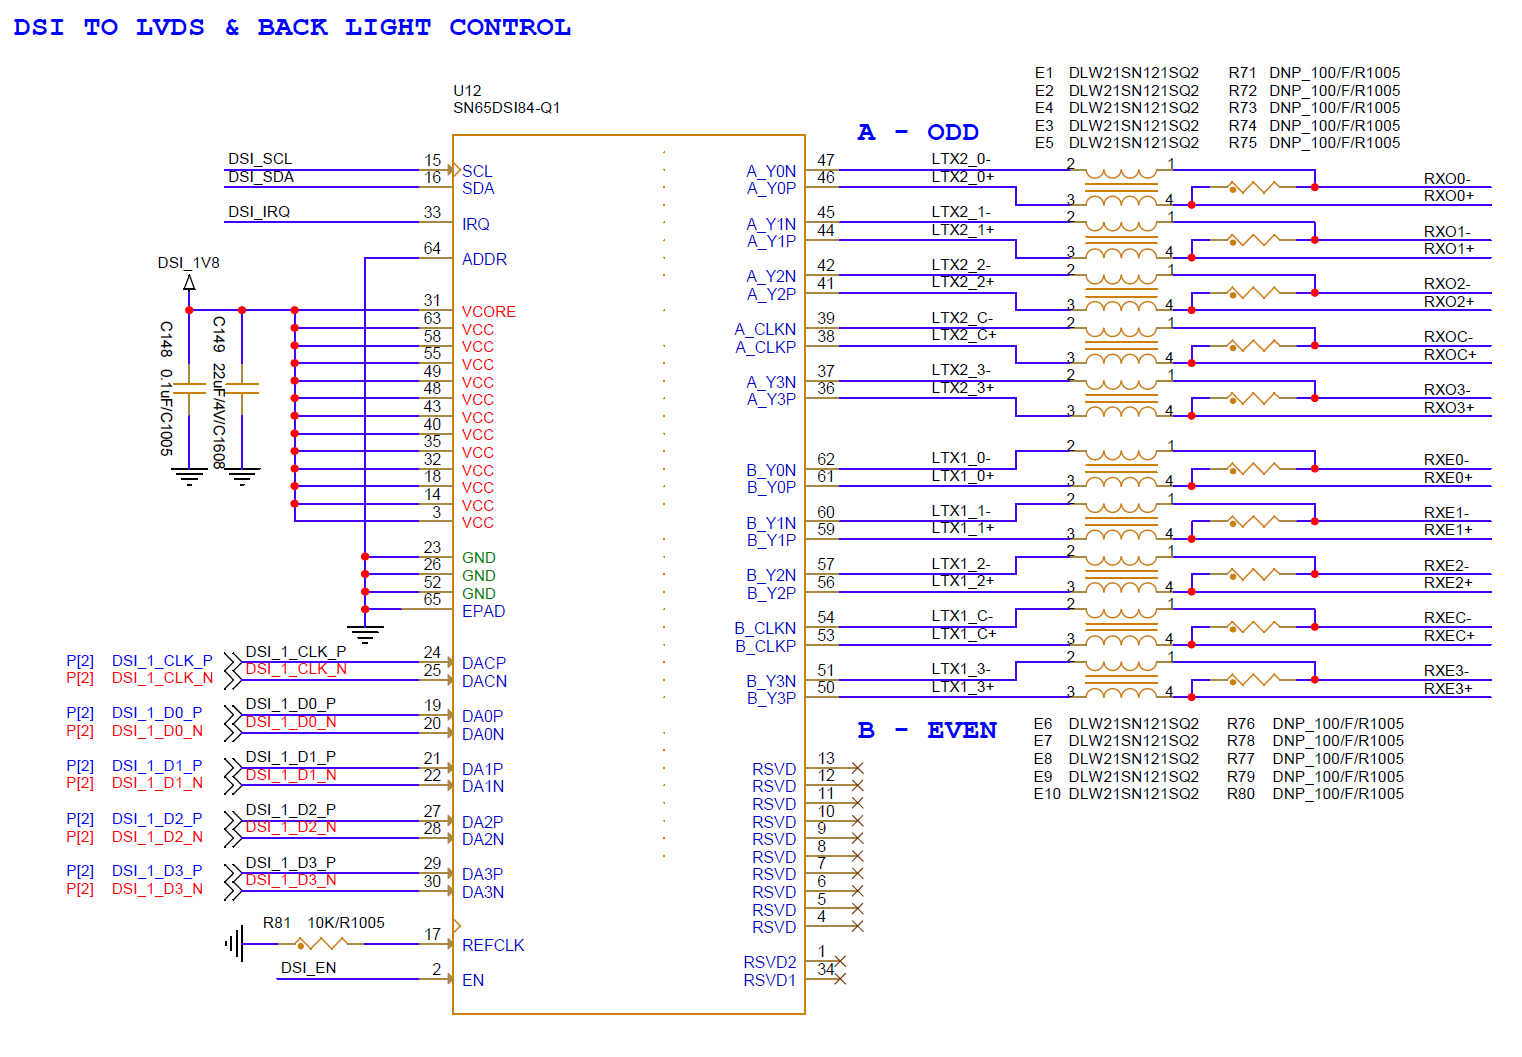Click the RXE0- output net label
Viewport: 1522px width, 1057px height.
click(x=1446, y=460)
